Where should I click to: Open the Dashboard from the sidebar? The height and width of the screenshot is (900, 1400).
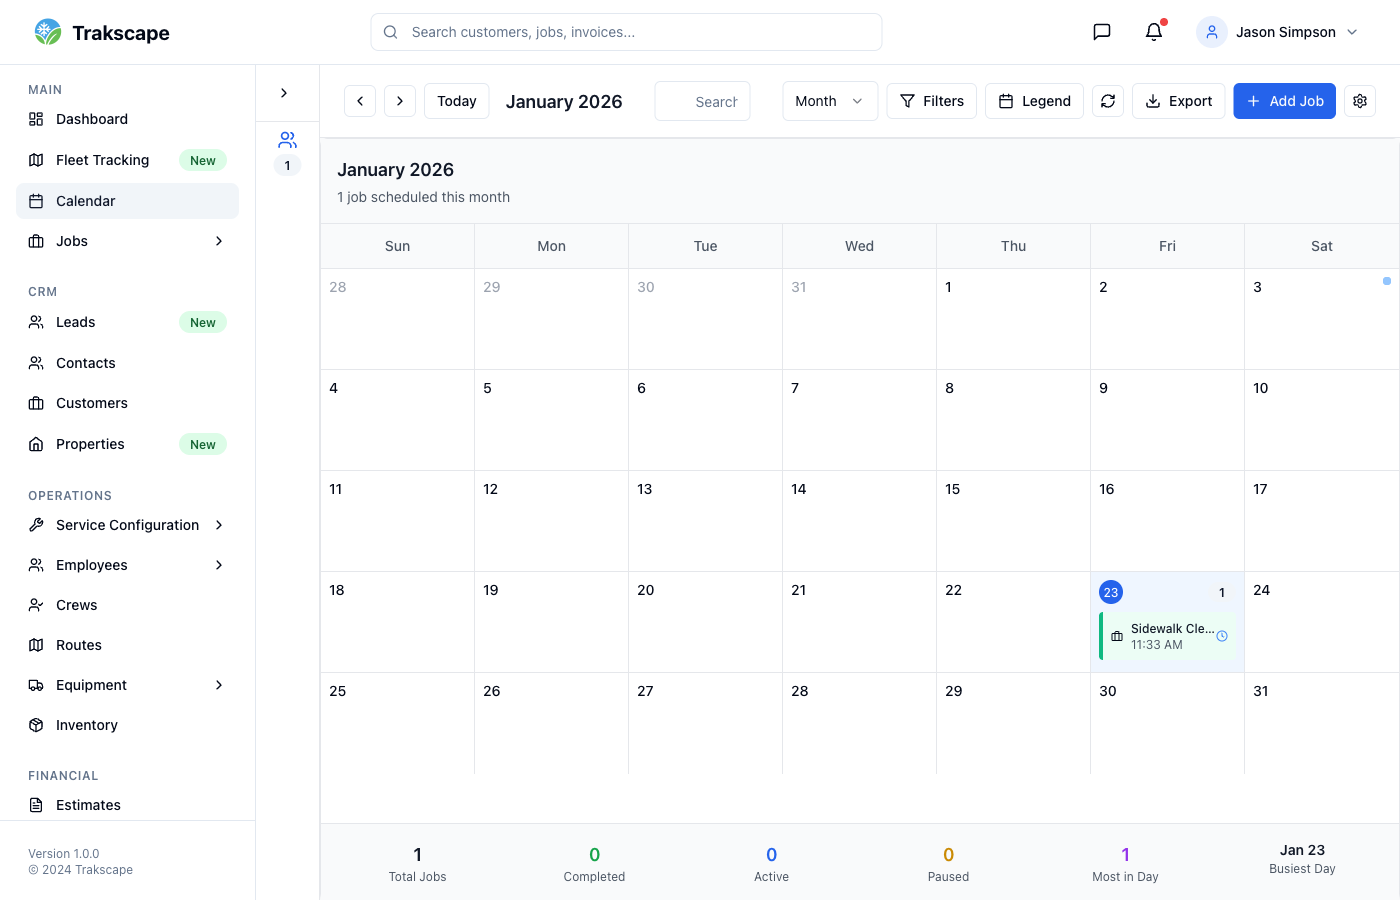[x=92, y=119]
